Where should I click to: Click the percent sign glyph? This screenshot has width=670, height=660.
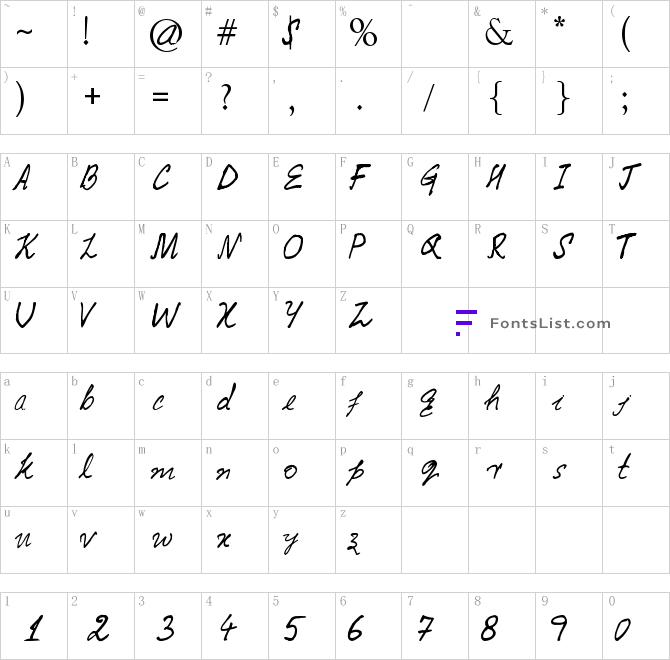tap(363, 33)
